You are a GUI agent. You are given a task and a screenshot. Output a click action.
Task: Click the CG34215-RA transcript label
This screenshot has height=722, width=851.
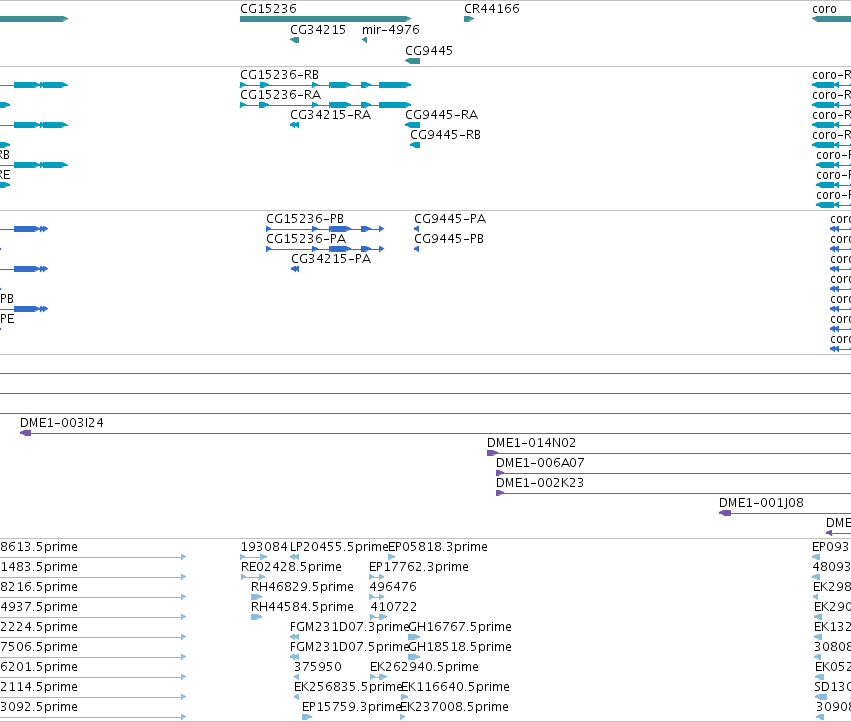point(331,115)
